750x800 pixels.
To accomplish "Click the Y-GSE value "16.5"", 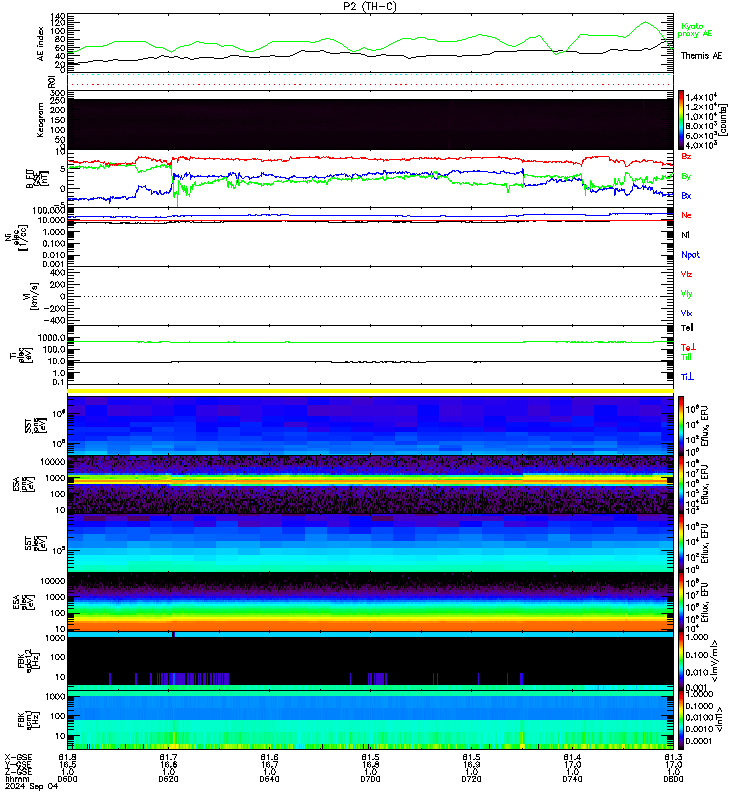I will (67, 765).
